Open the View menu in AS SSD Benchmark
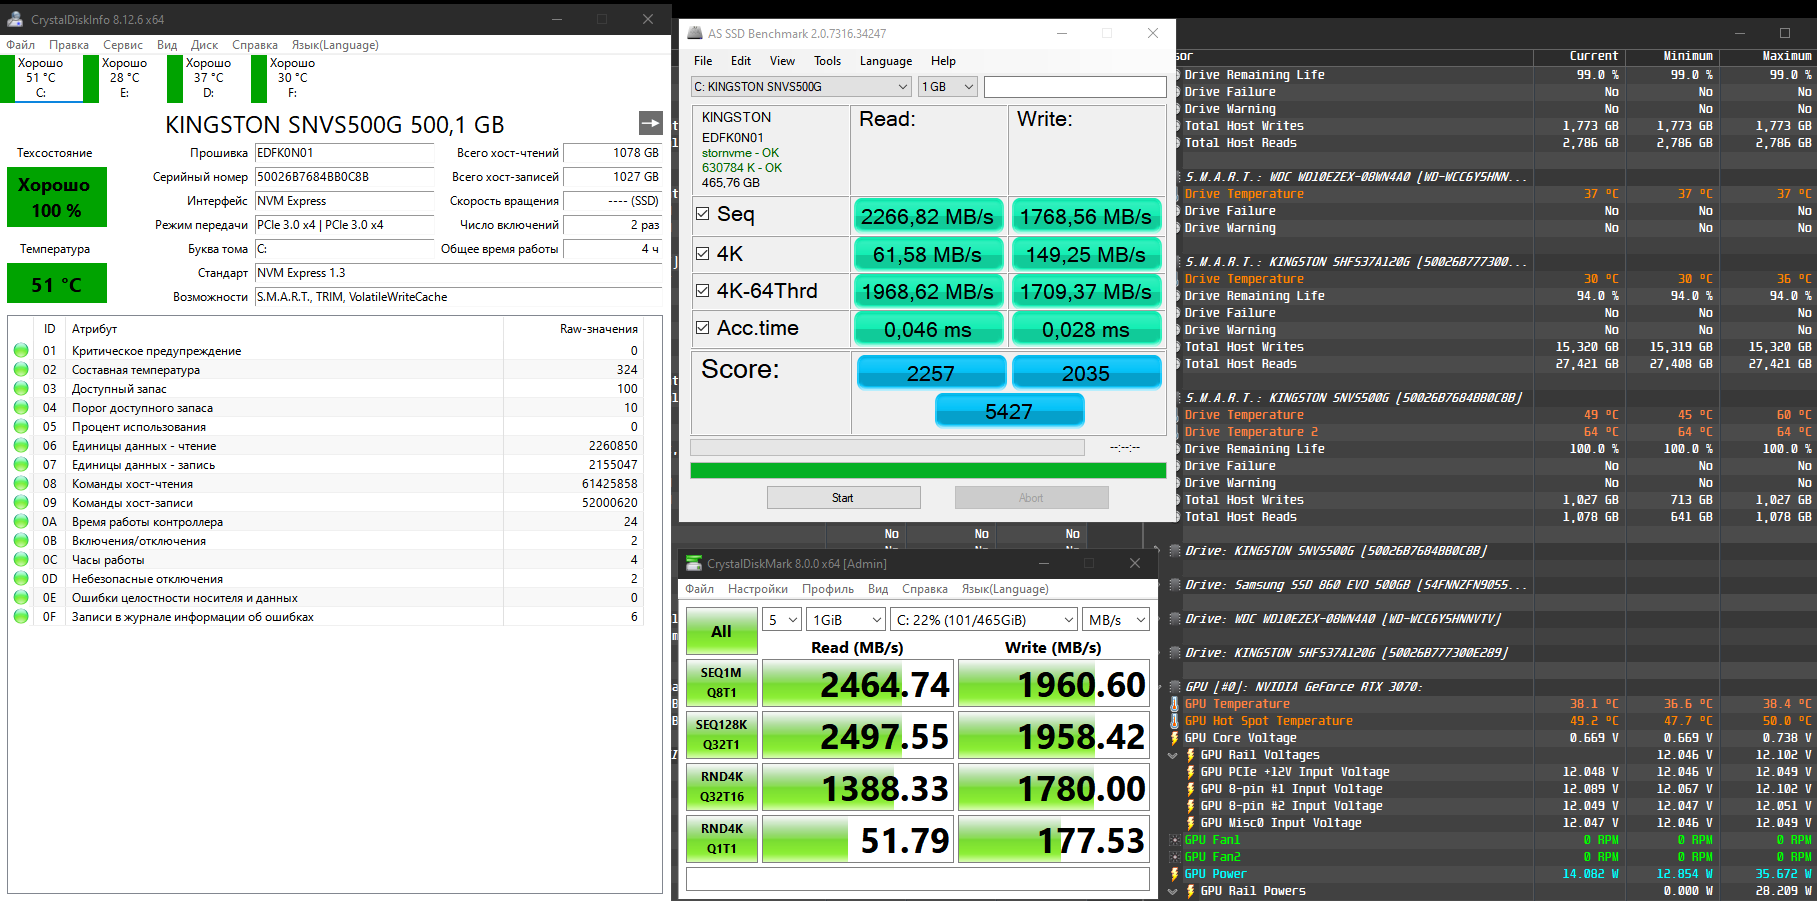This screenshot has width=1817, height=901. [x=782, y=61]
